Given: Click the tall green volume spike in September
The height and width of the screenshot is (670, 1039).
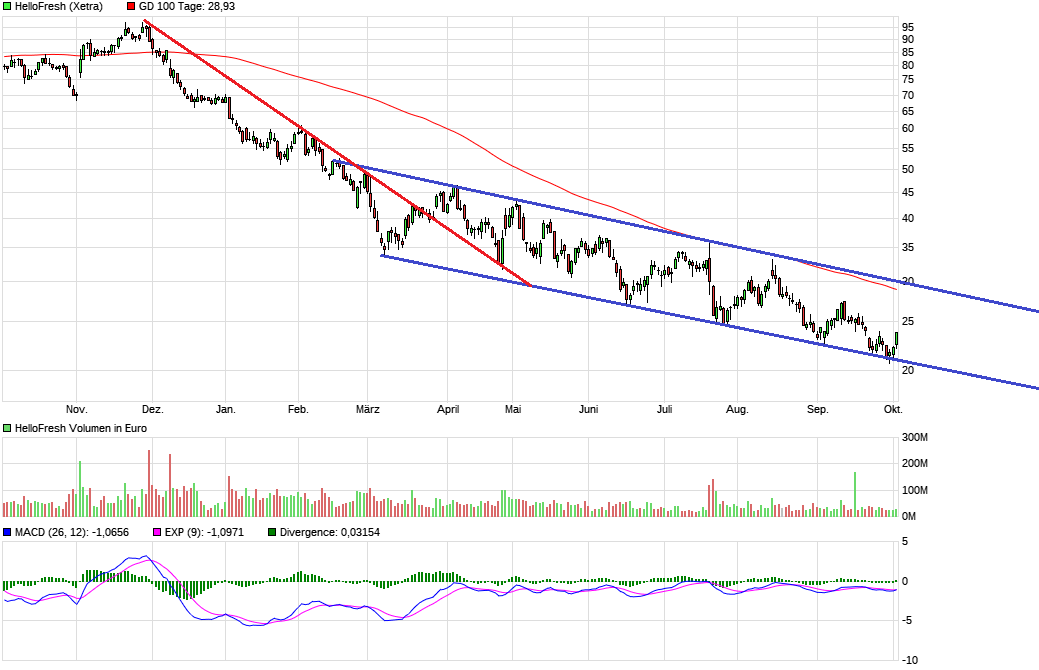Looking at the screenshot, I should [x=855, y=494].
